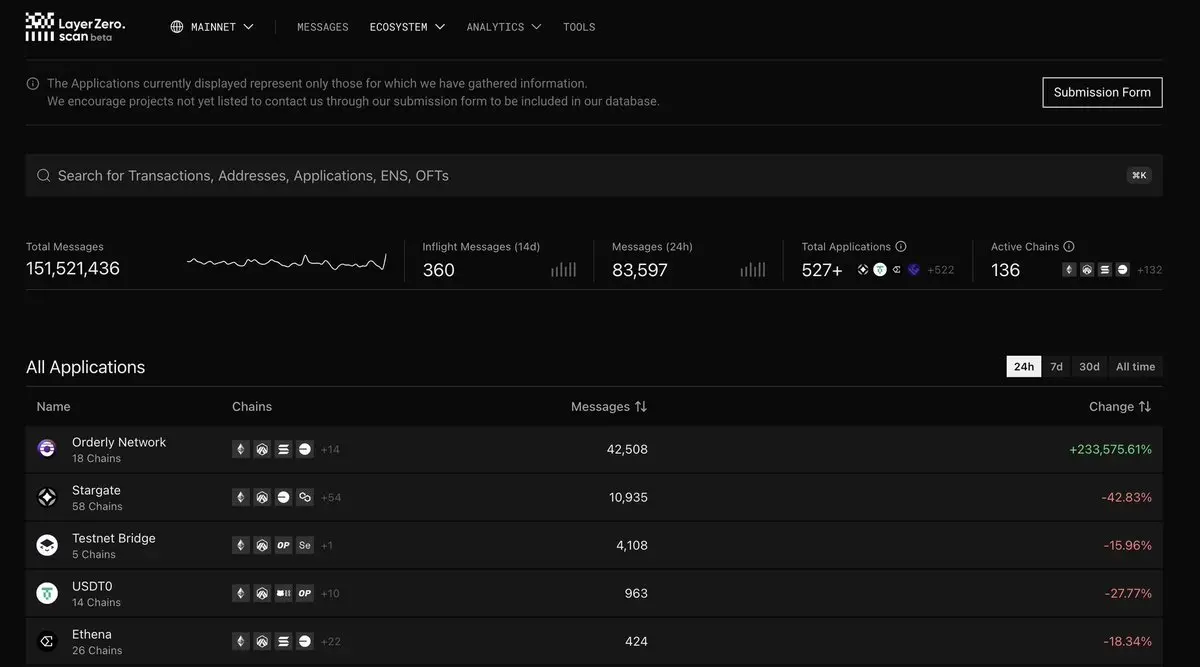
Task: Click the LayerZero Scan logo
Action: [75, 27]
